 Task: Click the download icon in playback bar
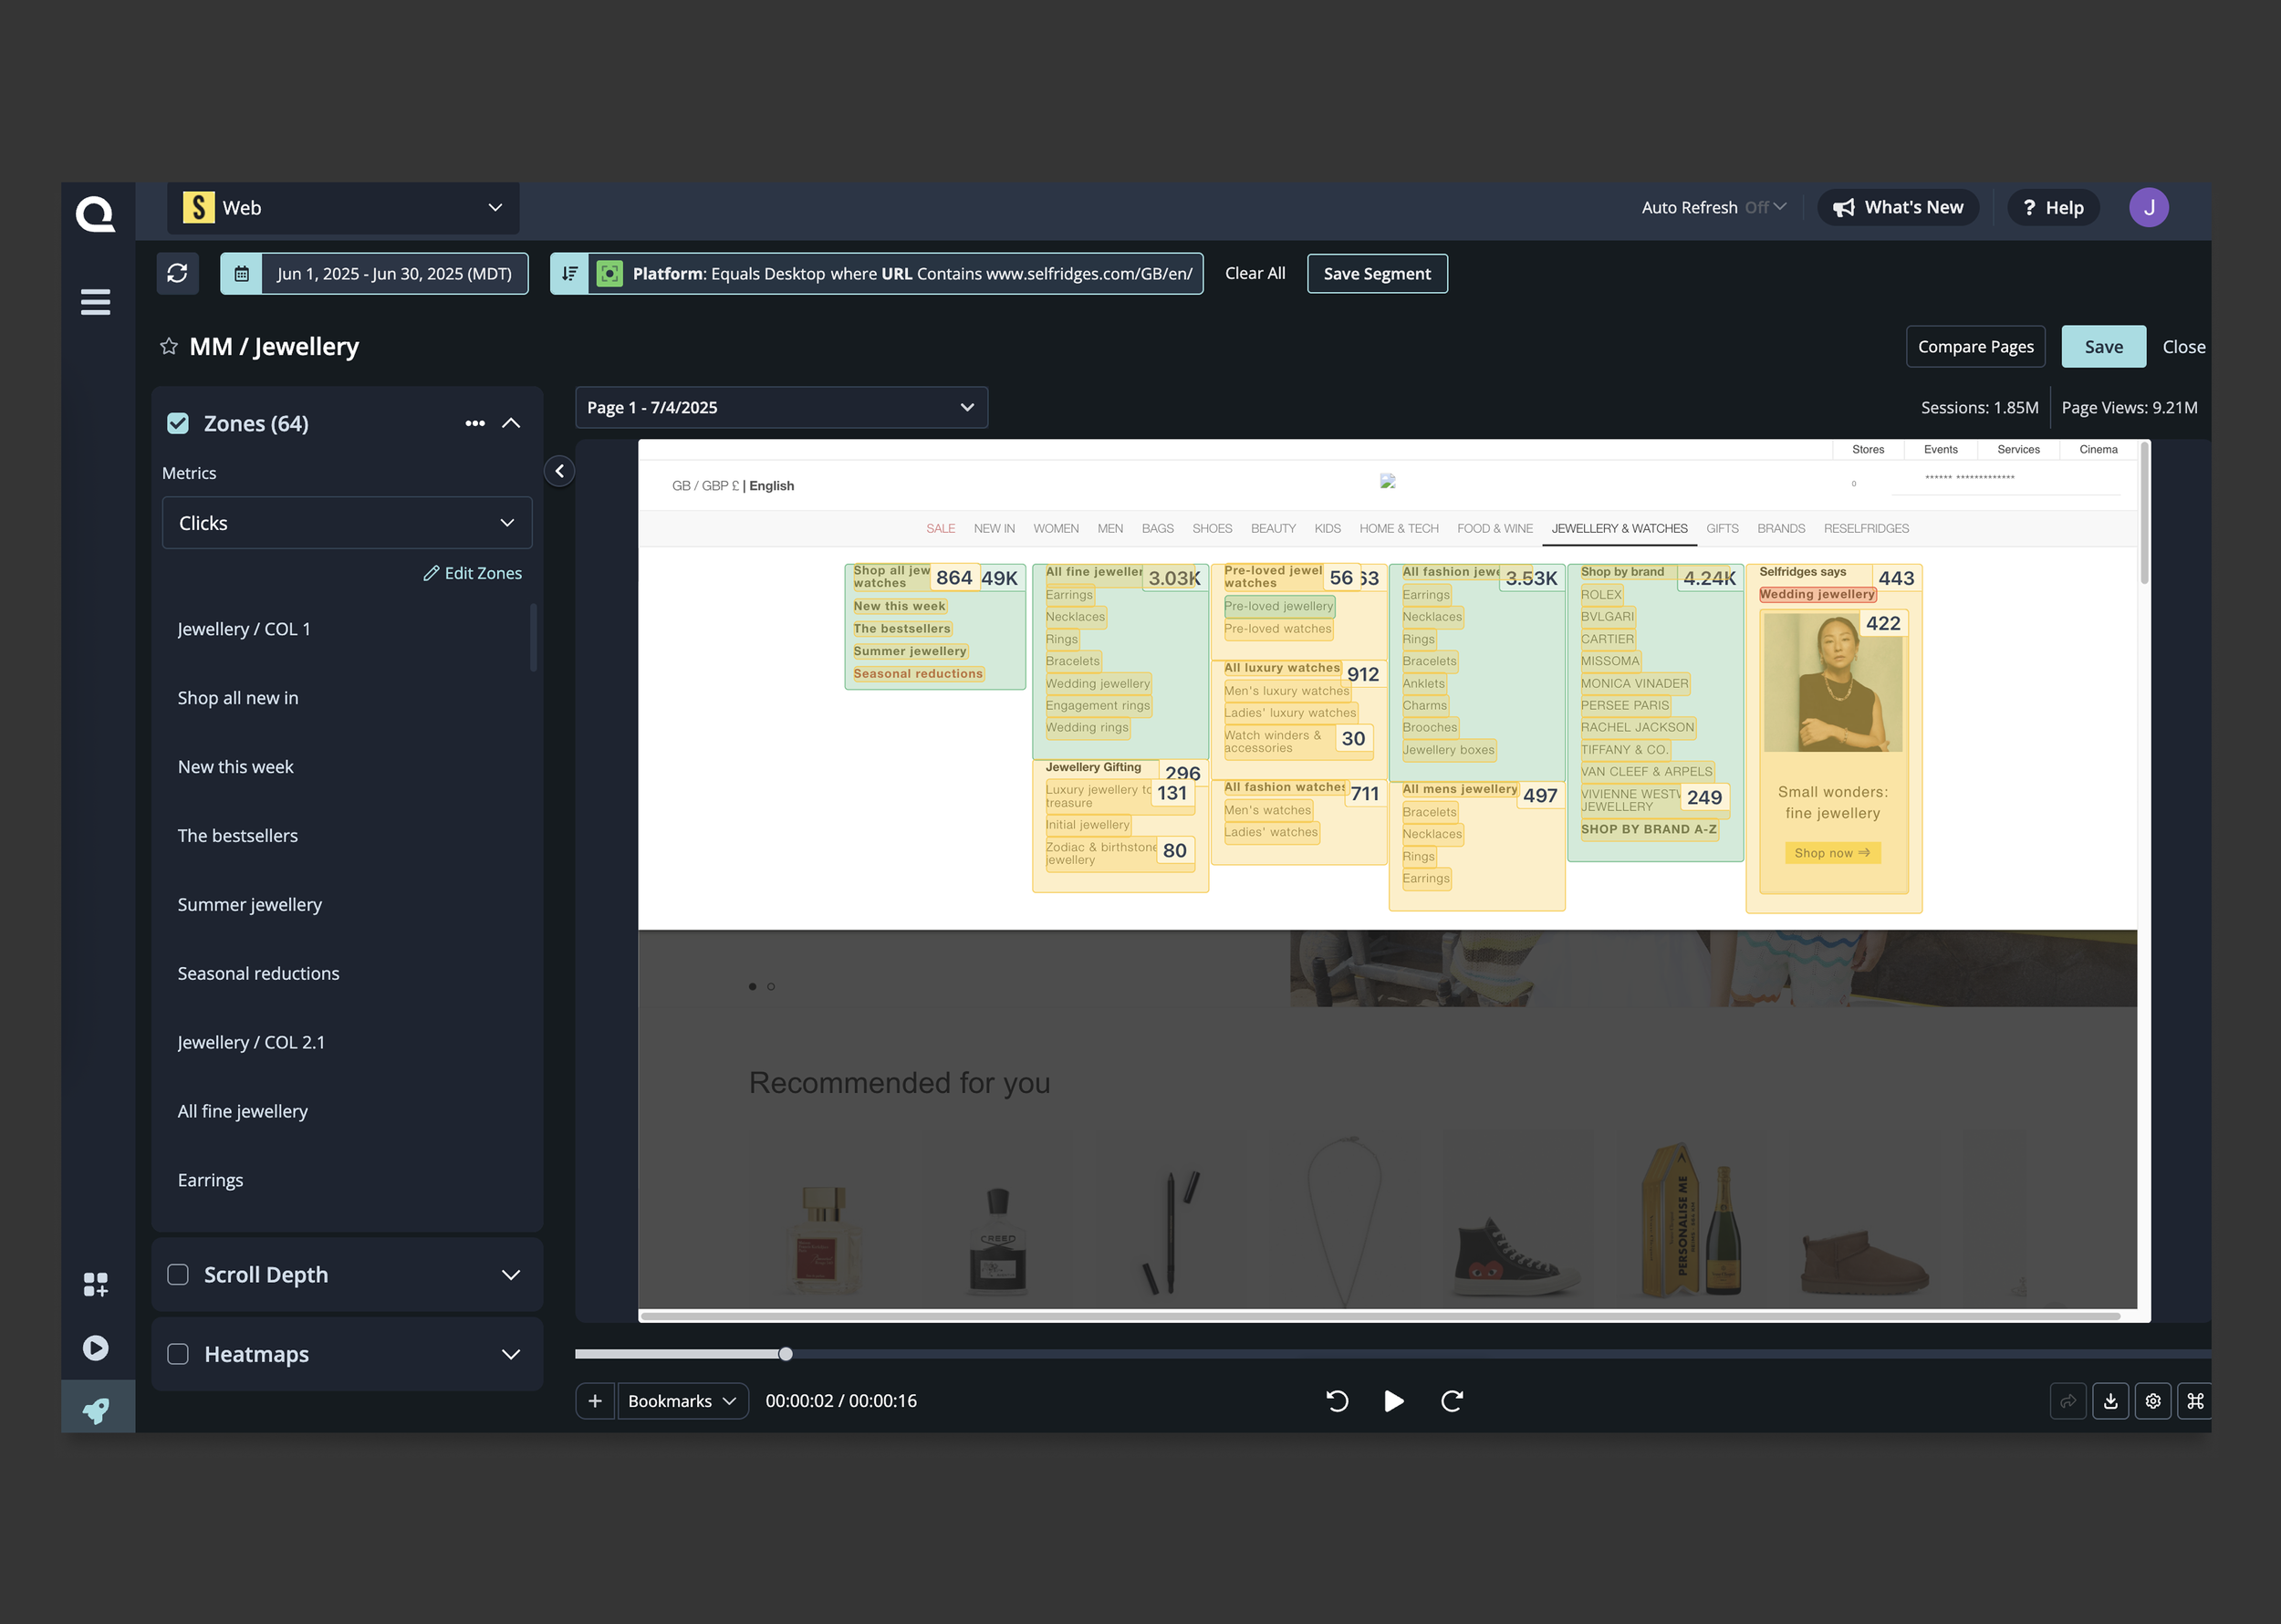2110,1401
